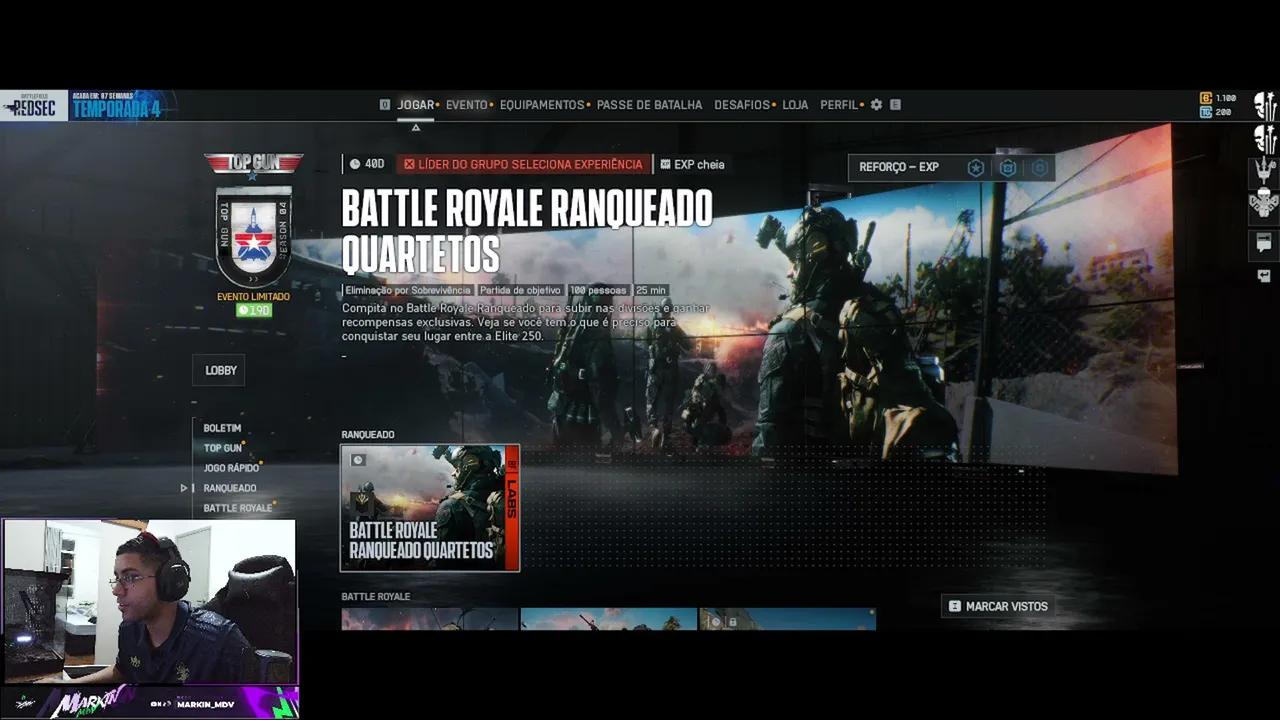Screen dimensions: 1280x720
Task: Click the dimmed last hexagon in Reforço – EXP
Action: [1040, 168]
